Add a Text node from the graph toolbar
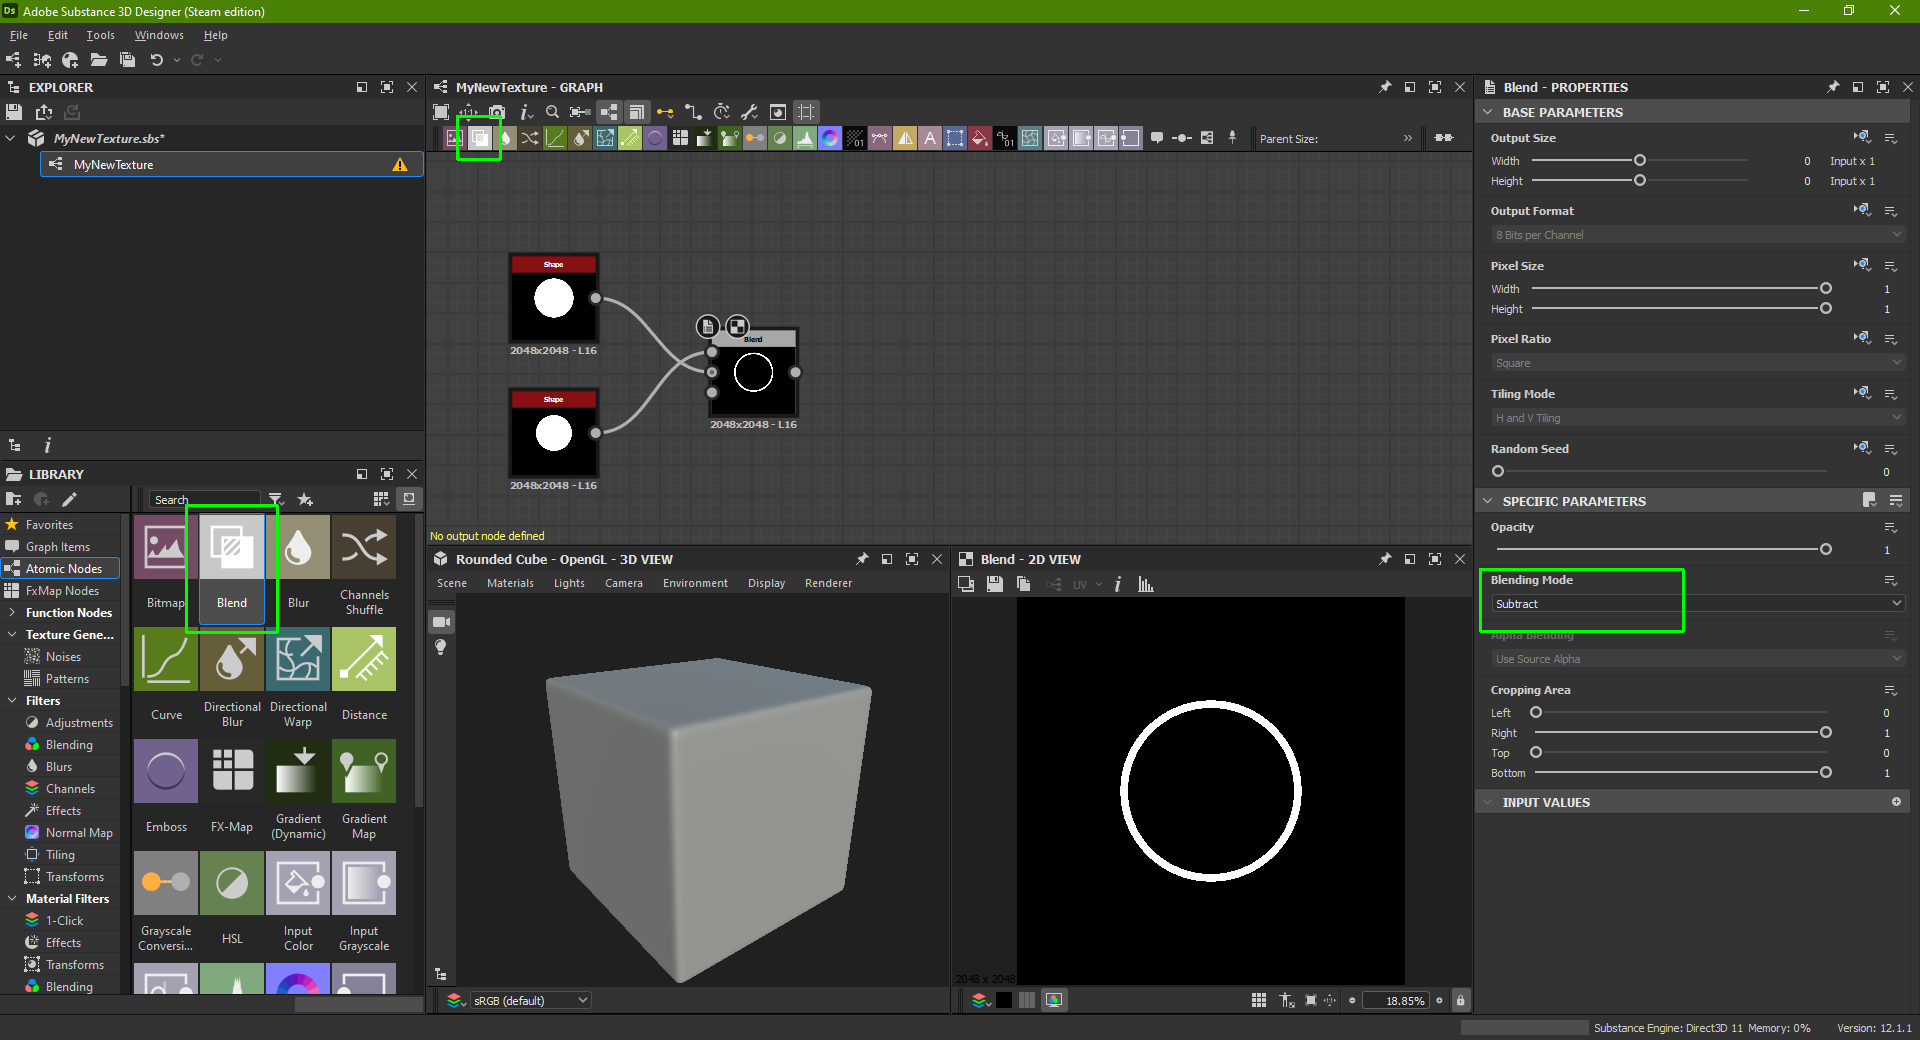This screenshot has width=1920, height=1040. (930, 138)
